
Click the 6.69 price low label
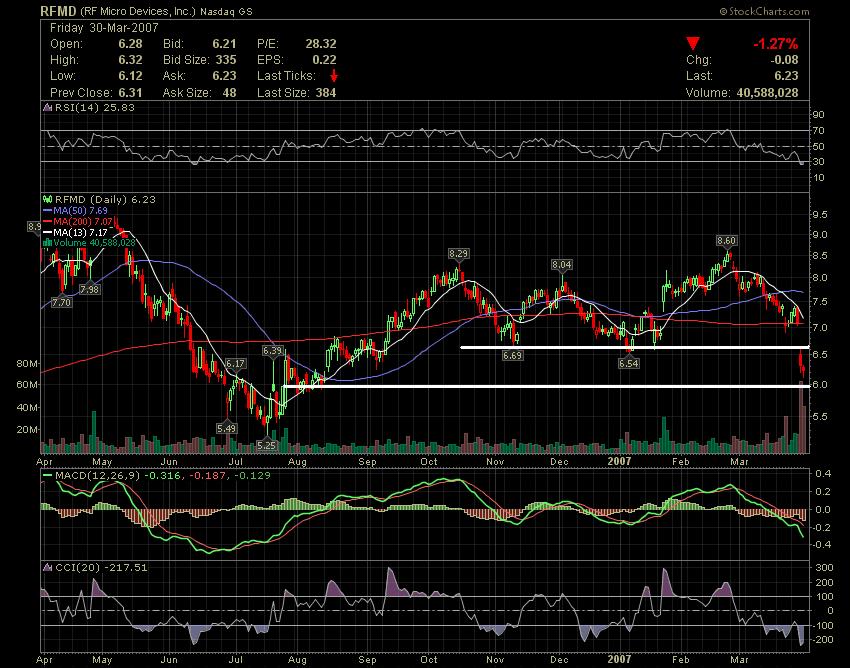pyautogui.click(x=512, y=356)
